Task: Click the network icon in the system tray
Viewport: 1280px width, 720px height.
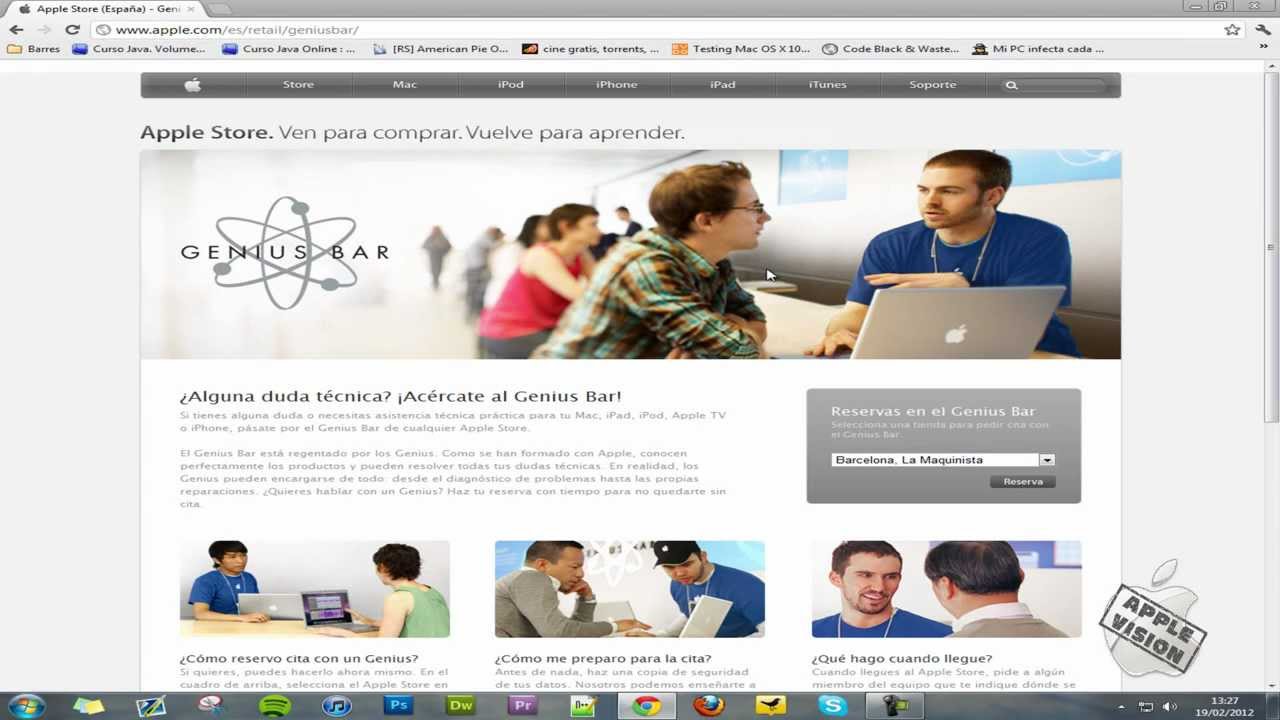Action: pyautogui.click(x=1146, y=707)
